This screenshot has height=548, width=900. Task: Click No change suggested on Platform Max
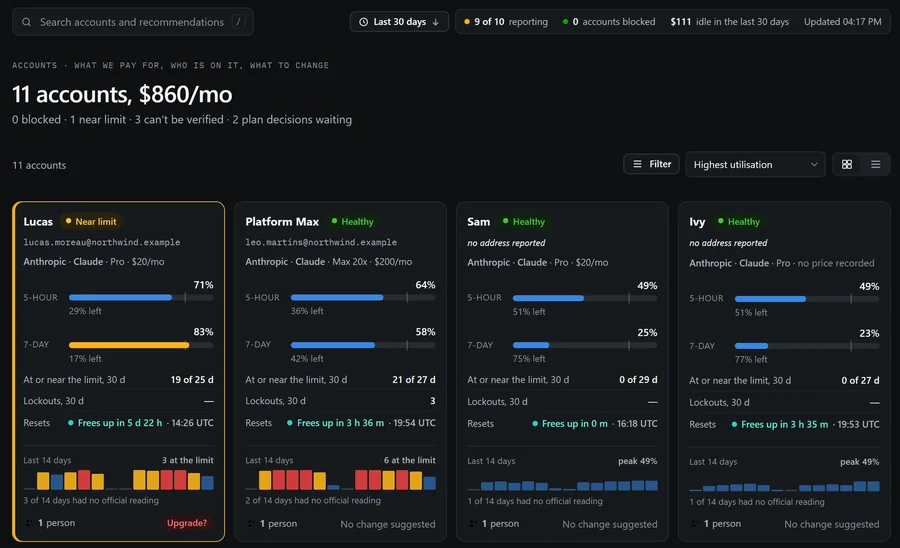(387, 524)
